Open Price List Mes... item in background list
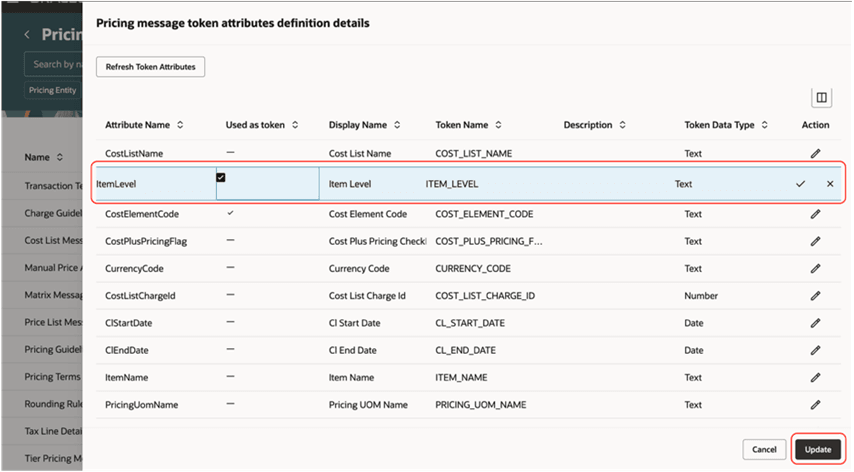This screenshot has width=854, height=472. coord(53,322)
